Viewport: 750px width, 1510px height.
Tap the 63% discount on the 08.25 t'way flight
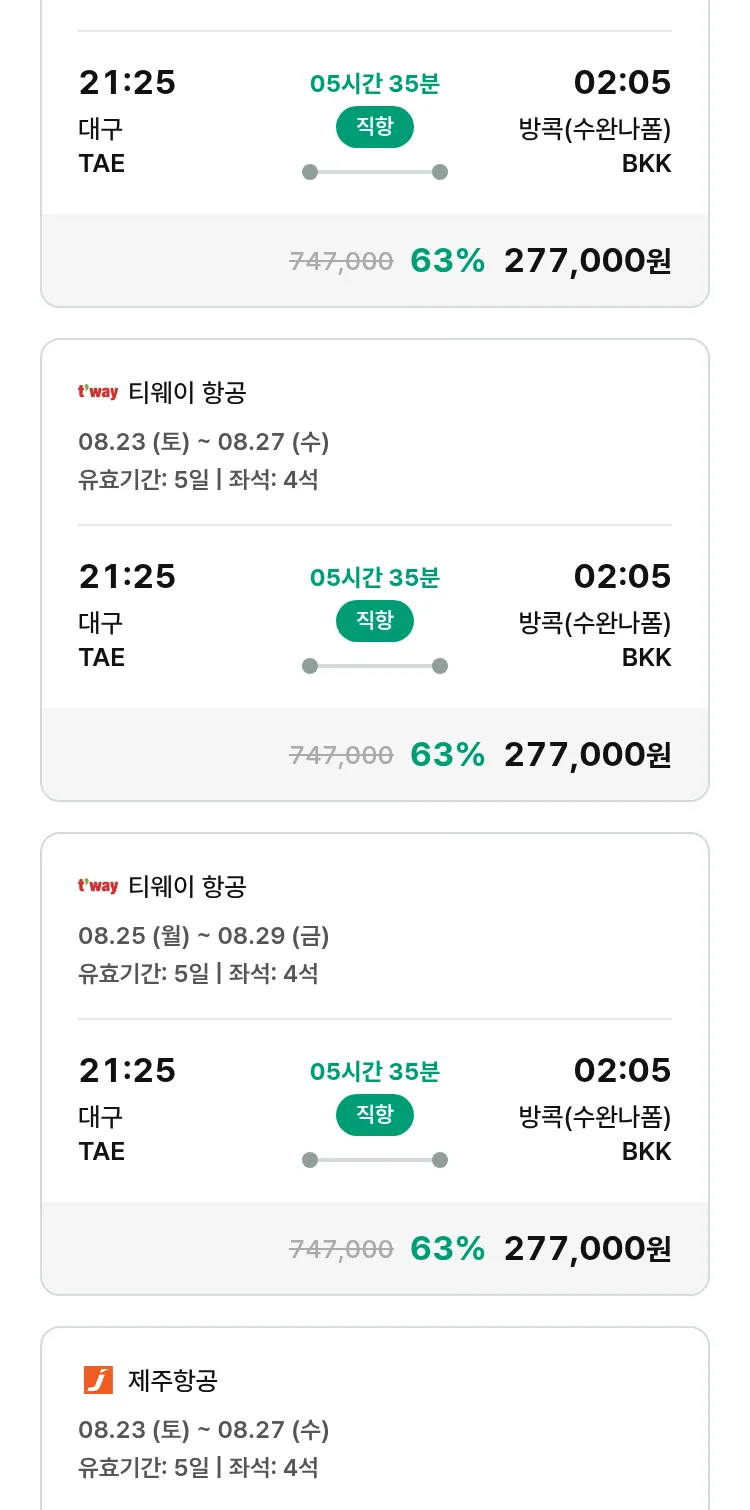(x=447, y=1249)
